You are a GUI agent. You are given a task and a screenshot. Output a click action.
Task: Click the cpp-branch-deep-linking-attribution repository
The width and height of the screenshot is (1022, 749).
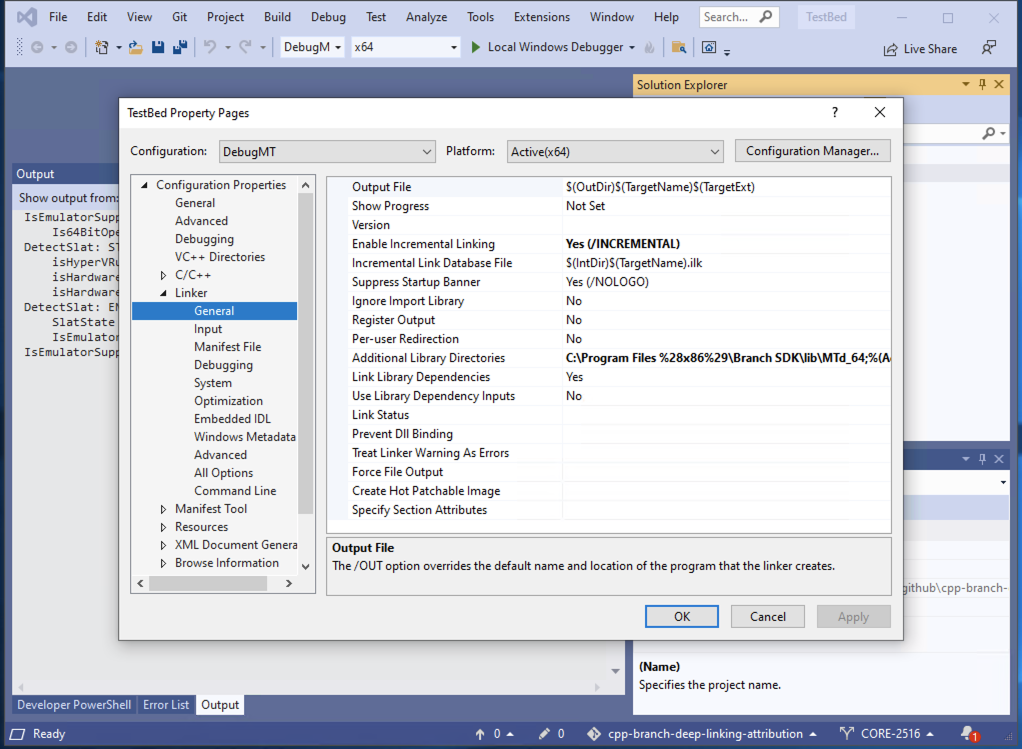click(x=705, y=734)
